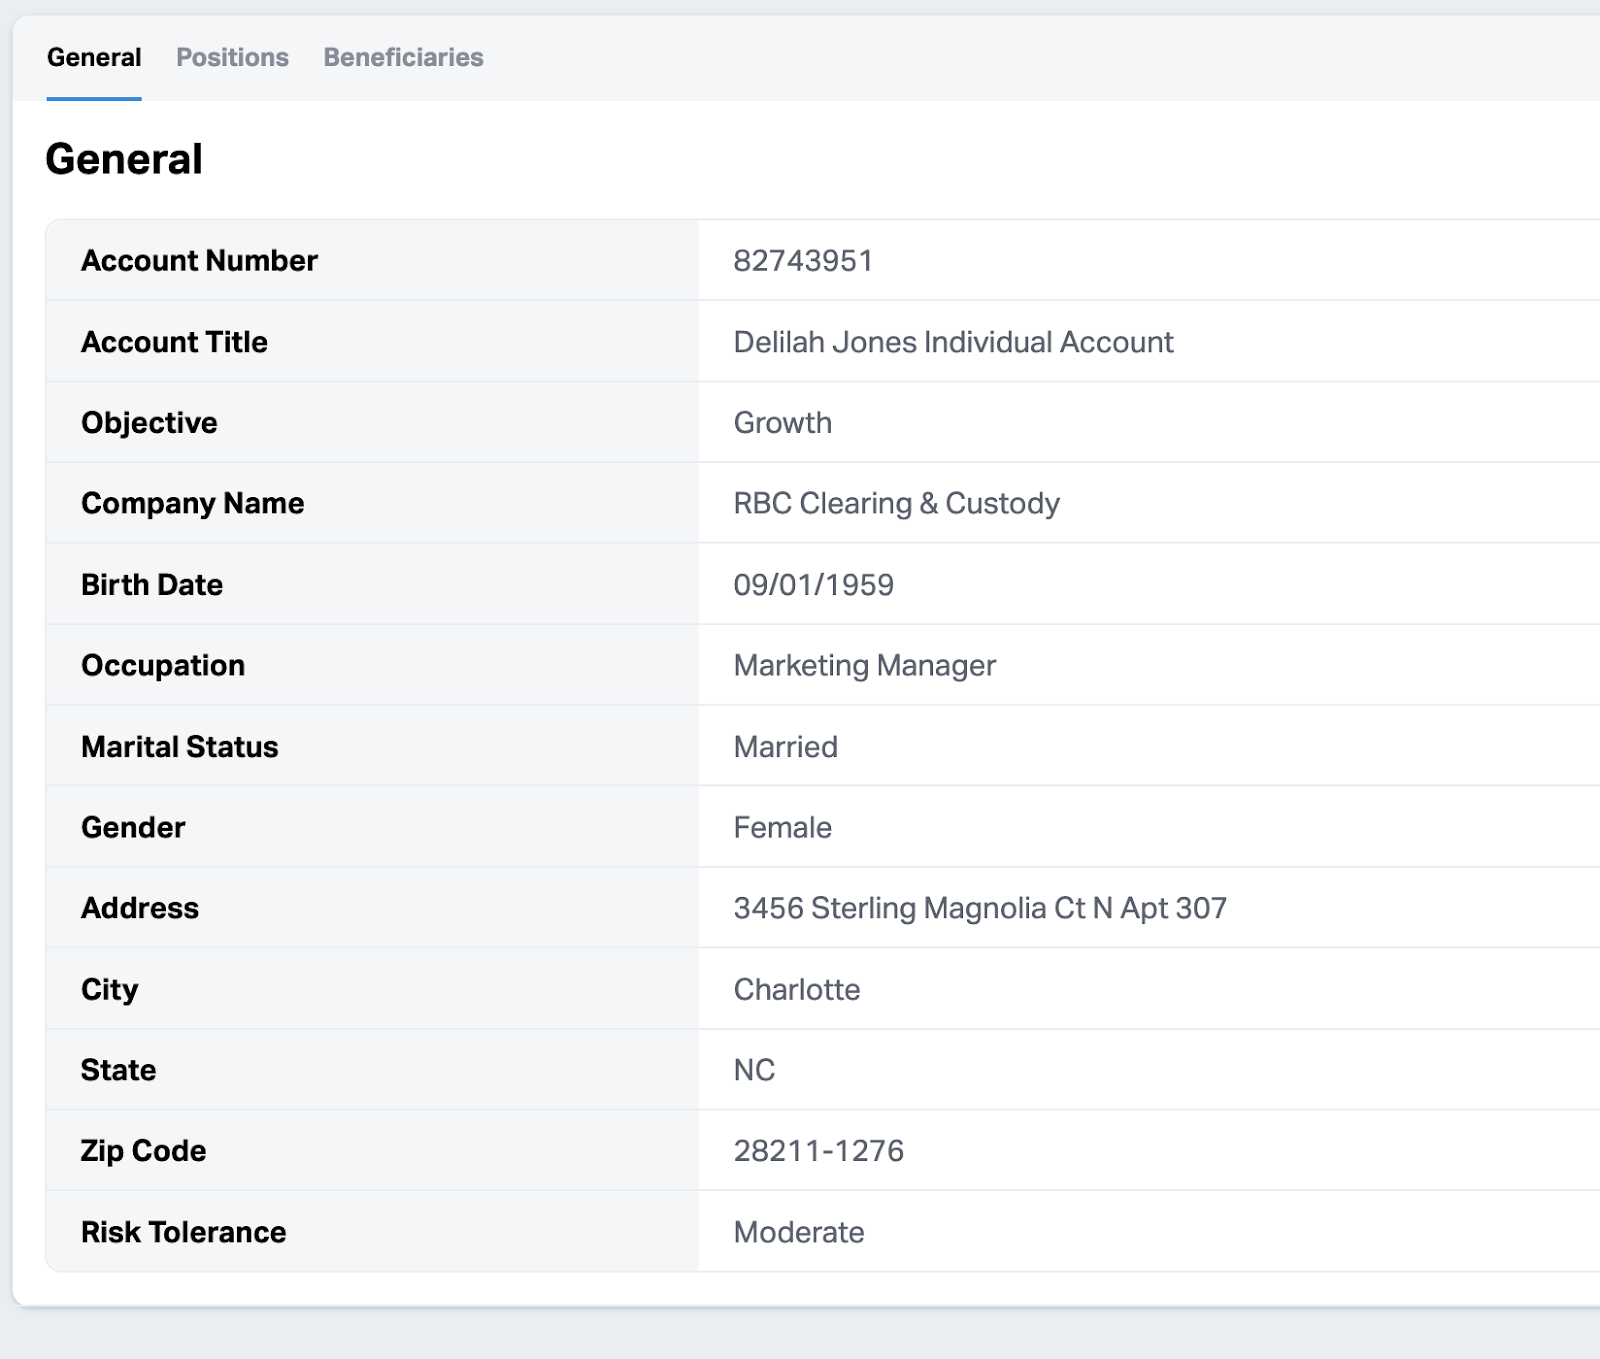Image resolution: width=1600 pixels, height=1359 pixels.
Task: Select the Marketing Manager occupation value
Action: [864, 666]
